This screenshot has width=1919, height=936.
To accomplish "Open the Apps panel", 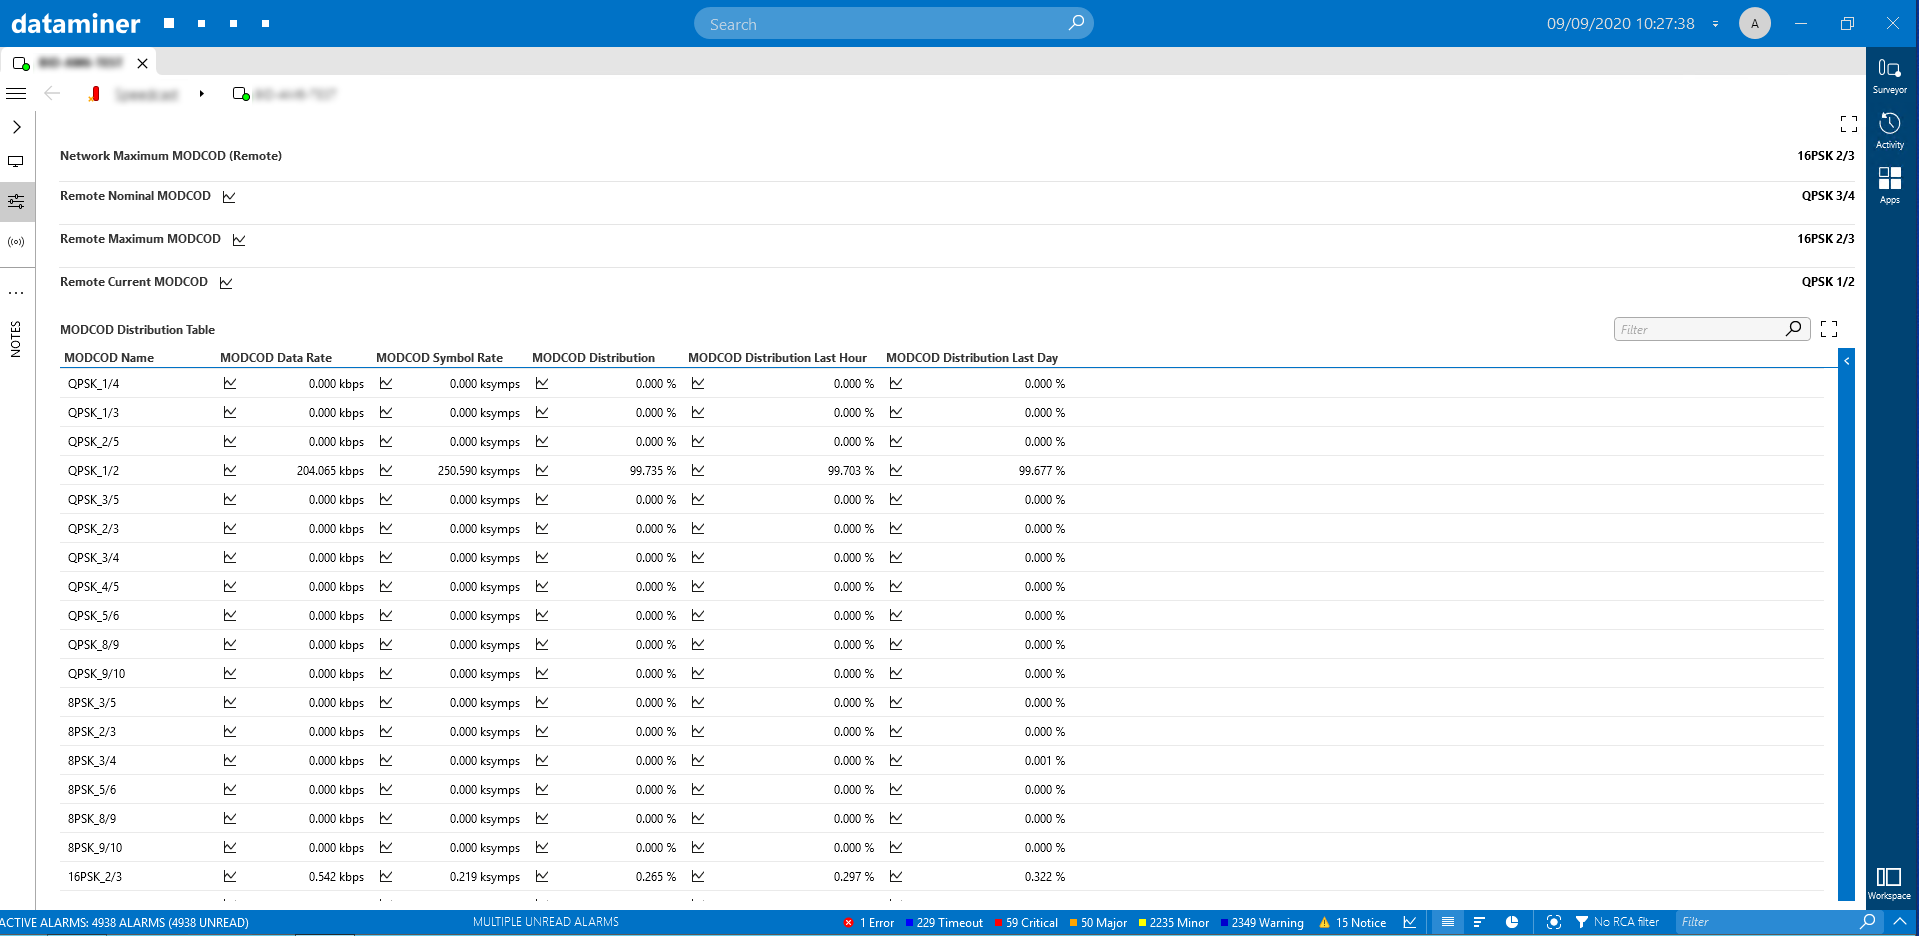I will [x=1889, y=186].
